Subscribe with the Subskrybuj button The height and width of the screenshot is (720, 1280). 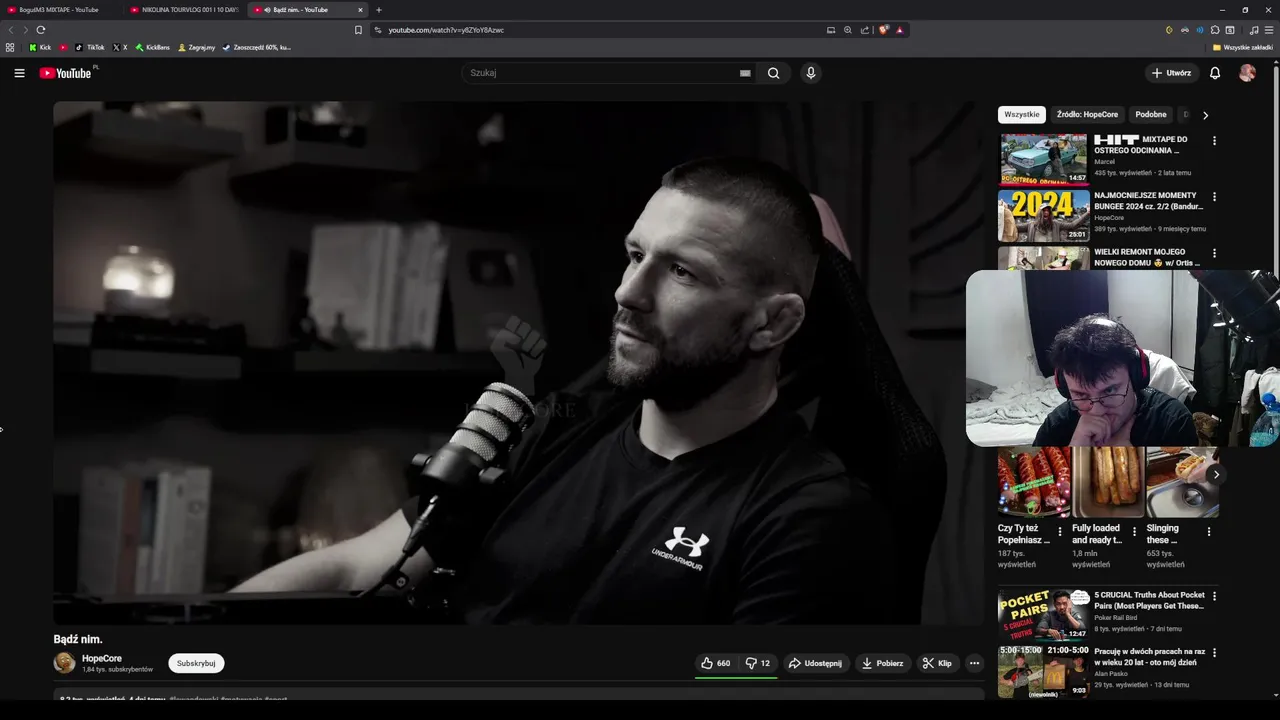point(196,663)
